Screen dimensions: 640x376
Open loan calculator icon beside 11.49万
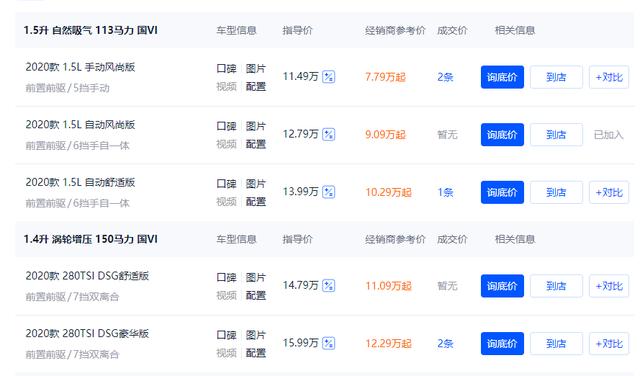(x=329, y=77)
